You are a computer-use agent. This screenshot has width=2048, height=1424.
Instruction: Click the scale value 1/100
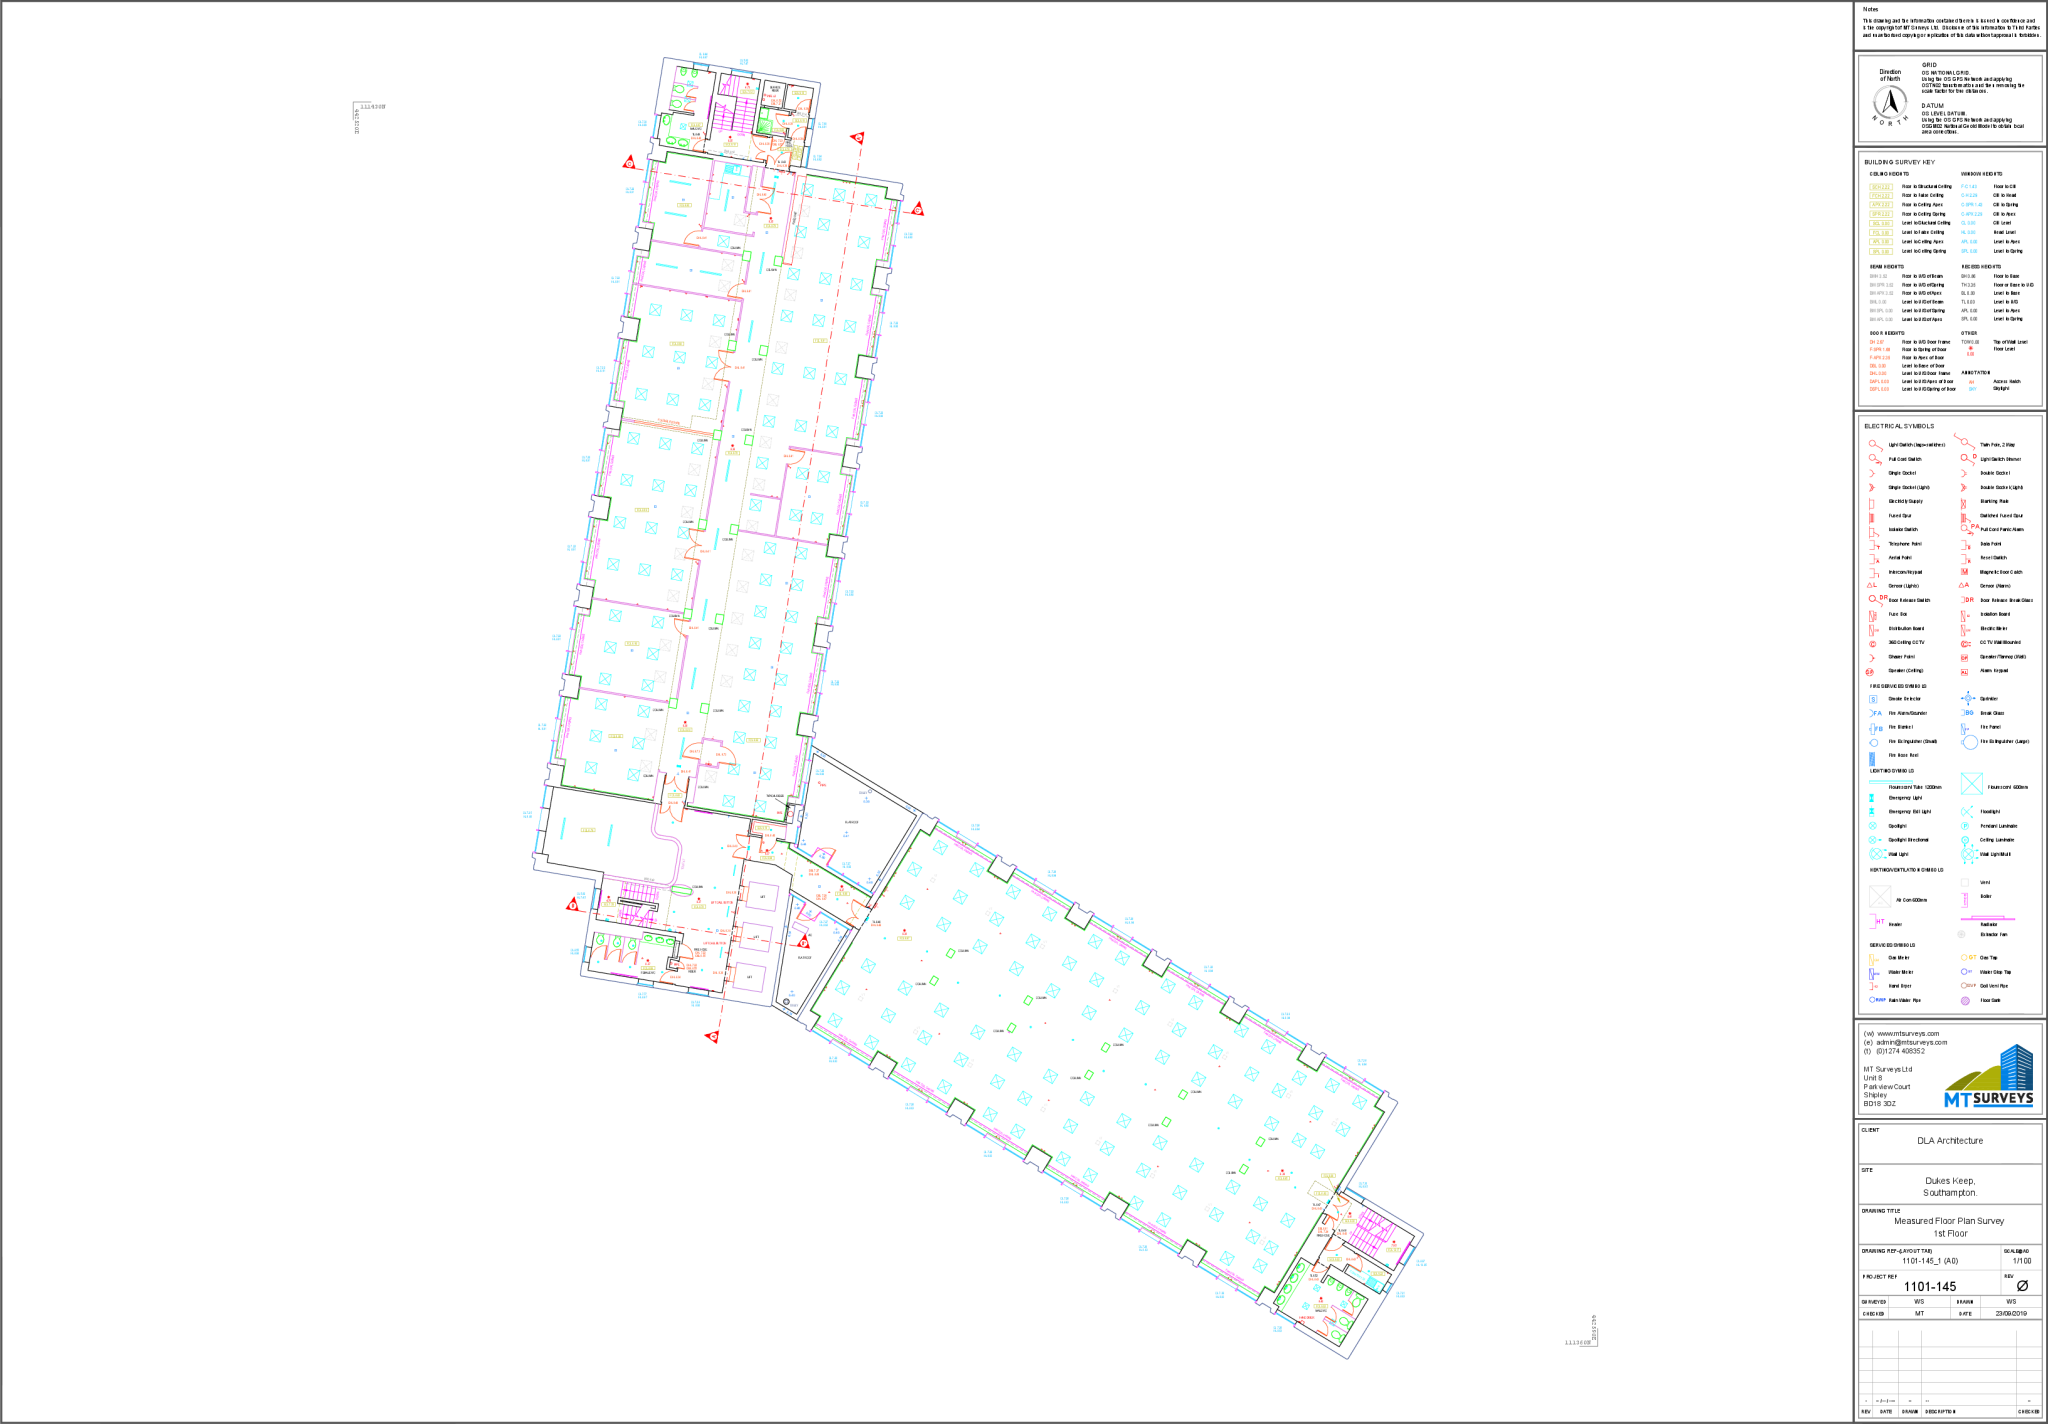point(2022,1261)
